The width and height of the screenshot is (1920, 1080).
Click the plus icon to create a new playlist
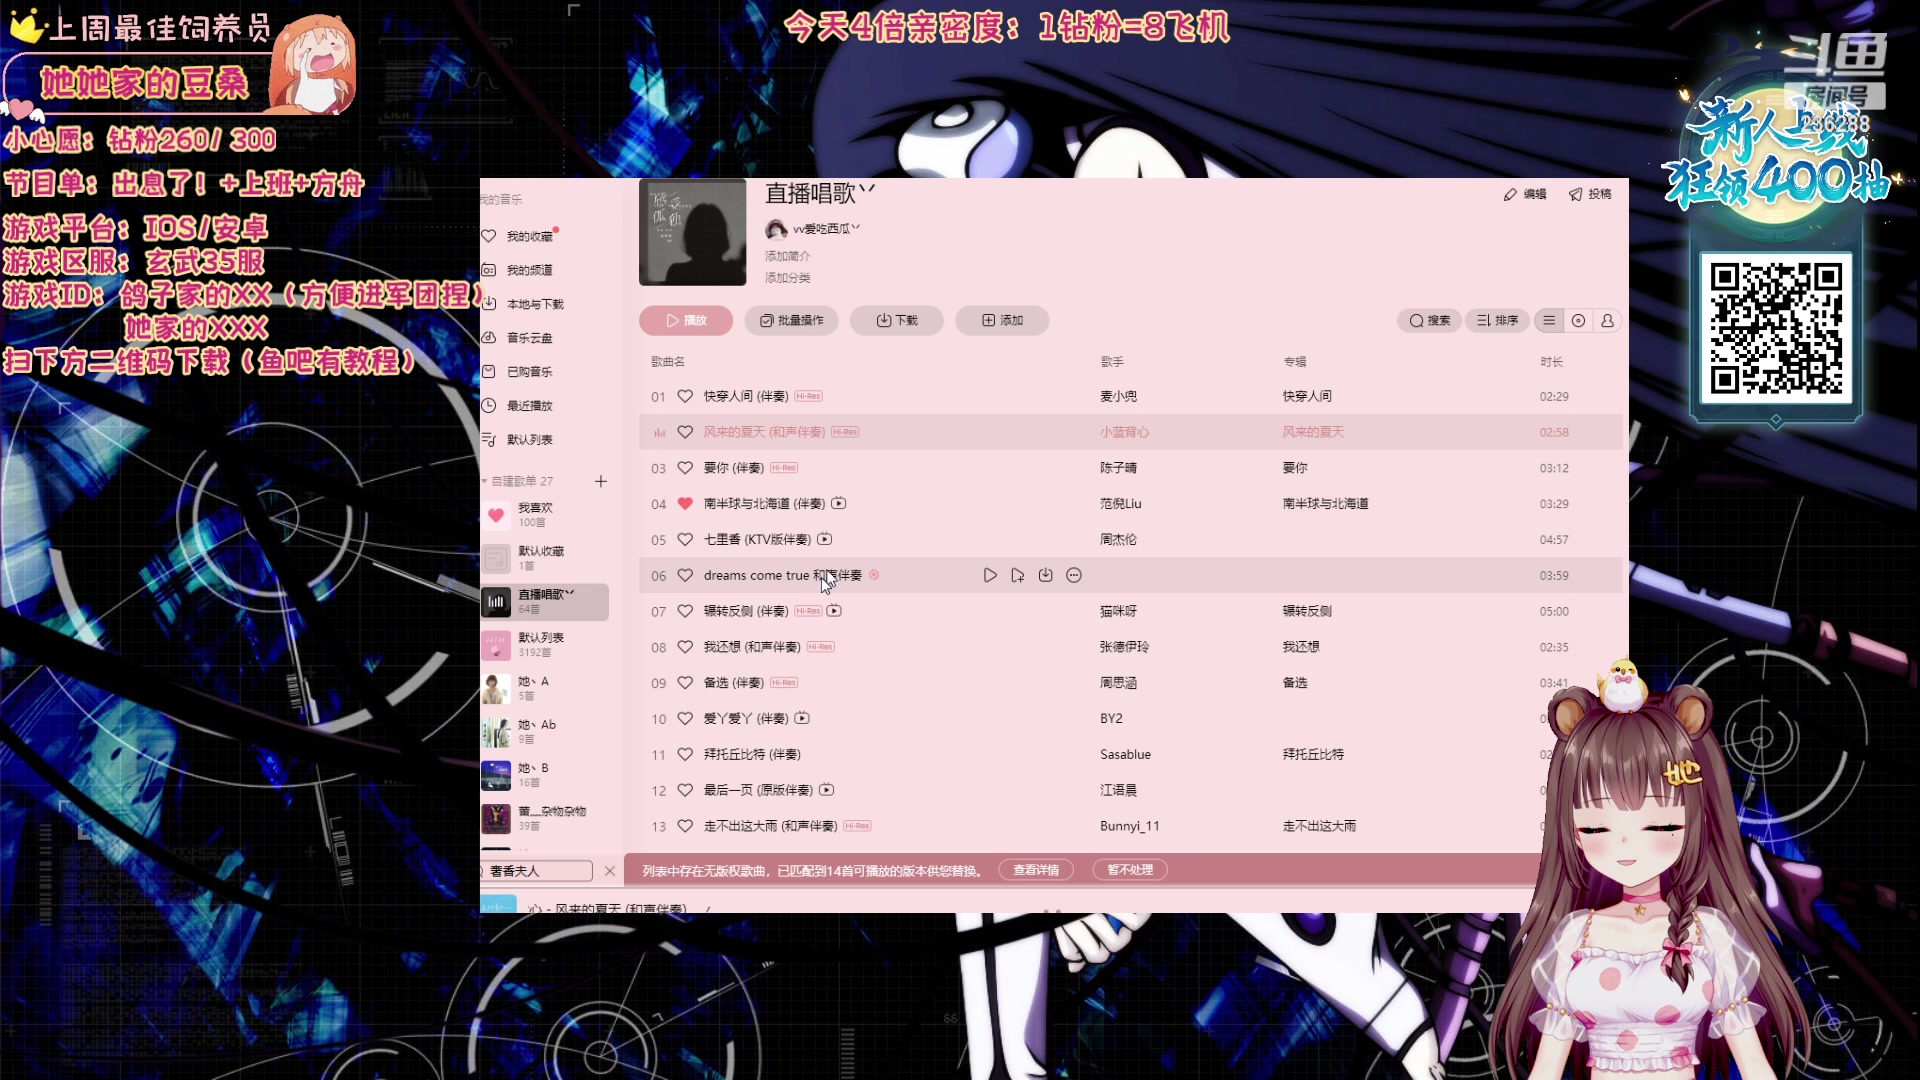[x=601, y=481]
